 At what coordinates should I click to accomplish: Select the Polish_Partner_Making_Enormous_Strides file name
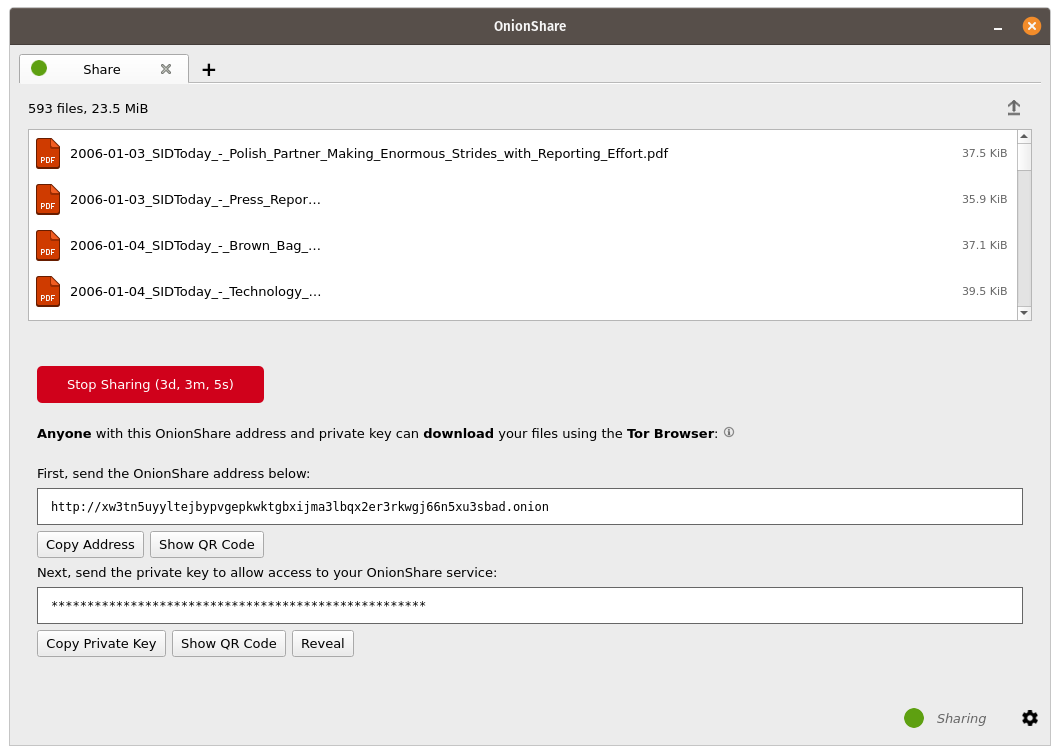click(x=369, y=153)
